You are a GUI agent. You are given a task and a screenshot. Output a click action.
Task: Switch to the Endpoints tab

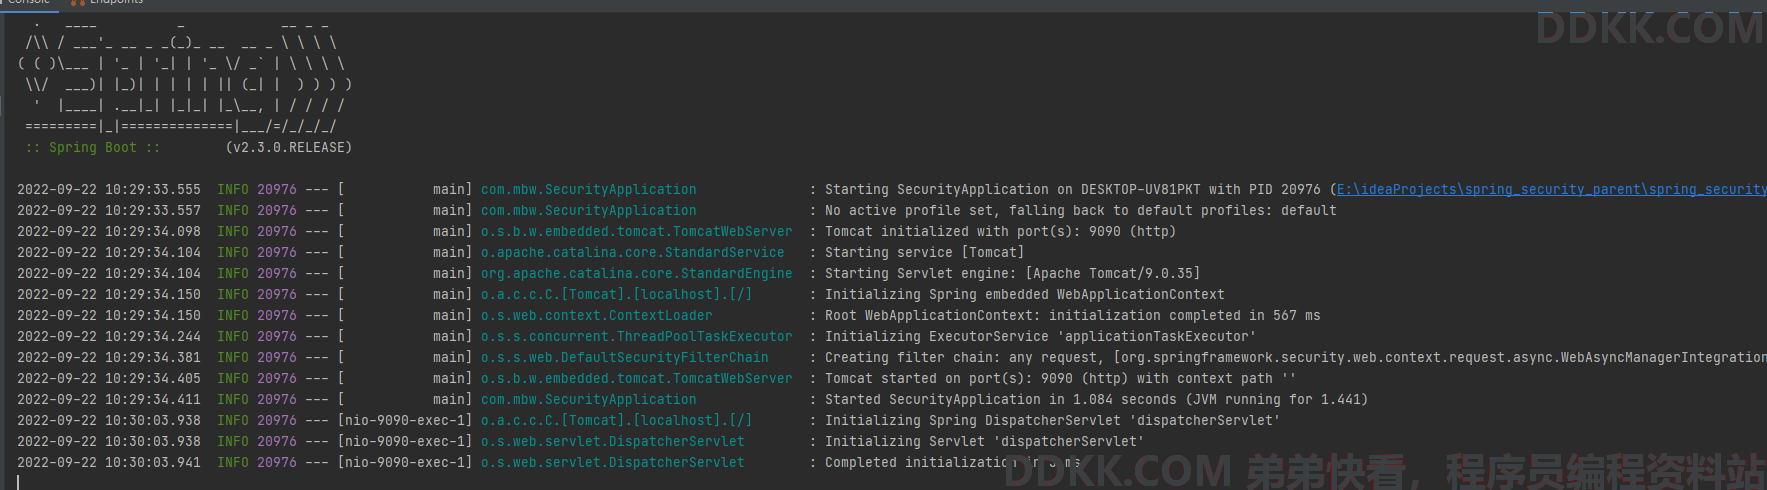(x=108, y=3)
